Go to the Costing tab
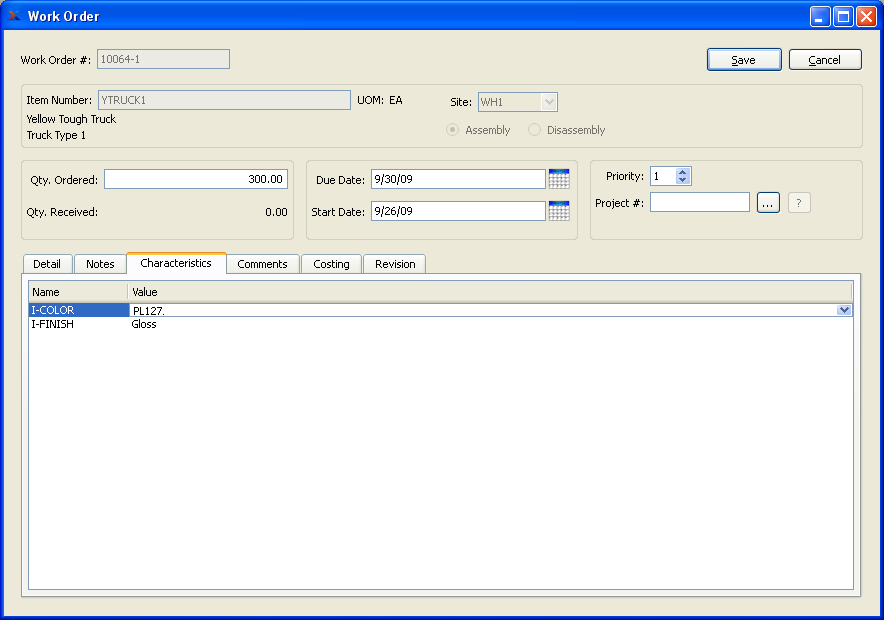 click(331, 264)
